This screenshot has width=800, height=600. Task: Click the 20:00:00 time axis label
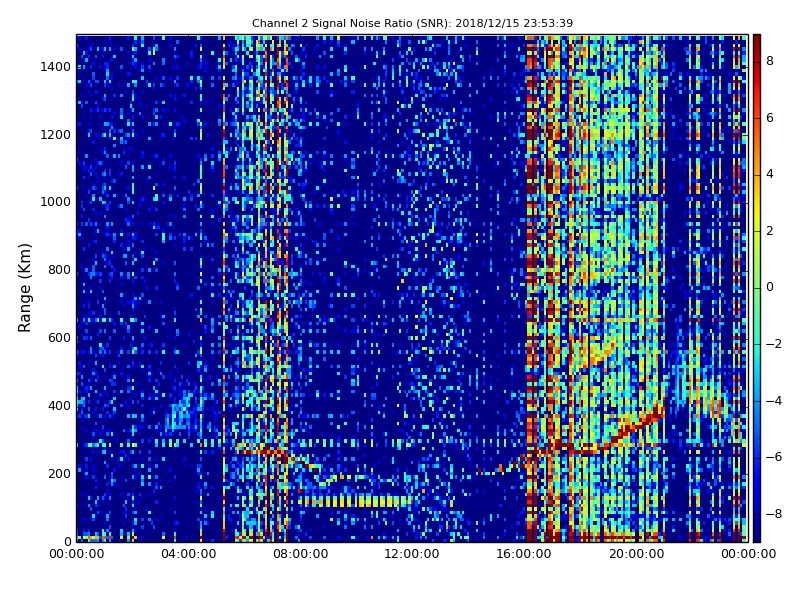pos(636,554)
